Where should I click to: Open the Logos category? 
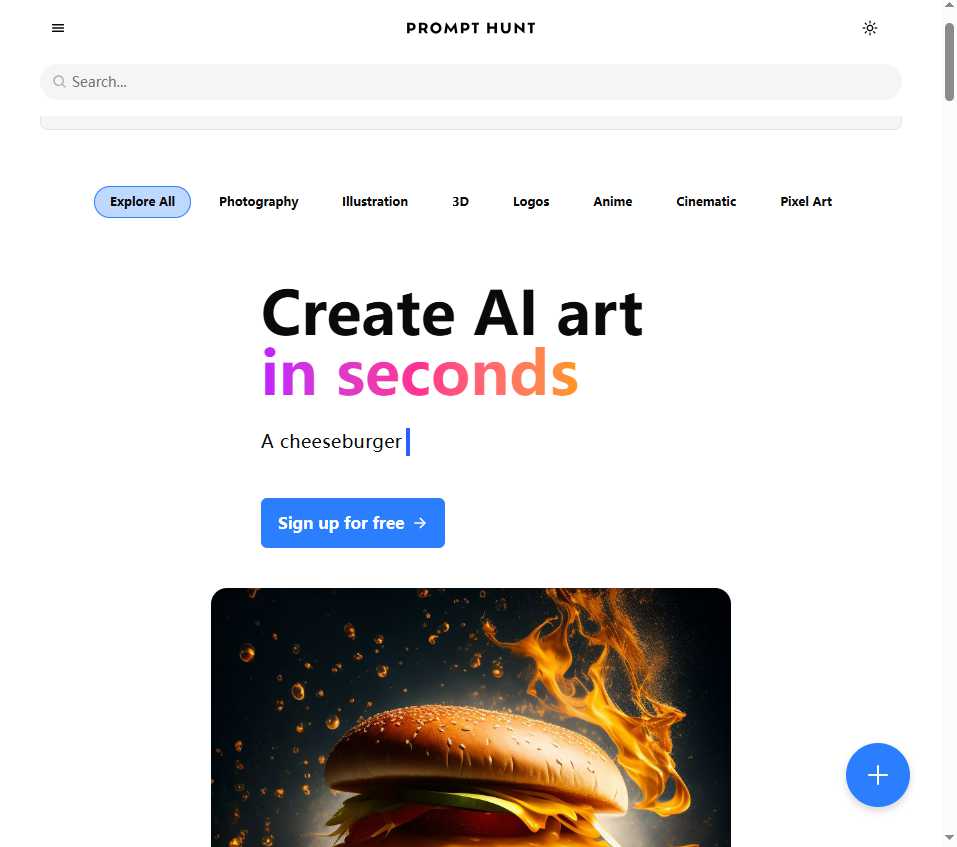[x=531, y=202]
